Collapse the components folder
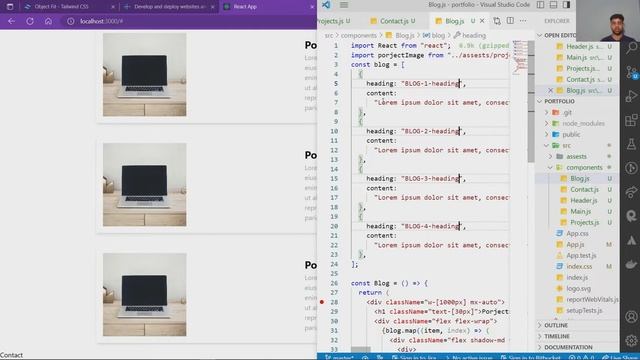This screenshot has width=640, height=360. [550, 167]
